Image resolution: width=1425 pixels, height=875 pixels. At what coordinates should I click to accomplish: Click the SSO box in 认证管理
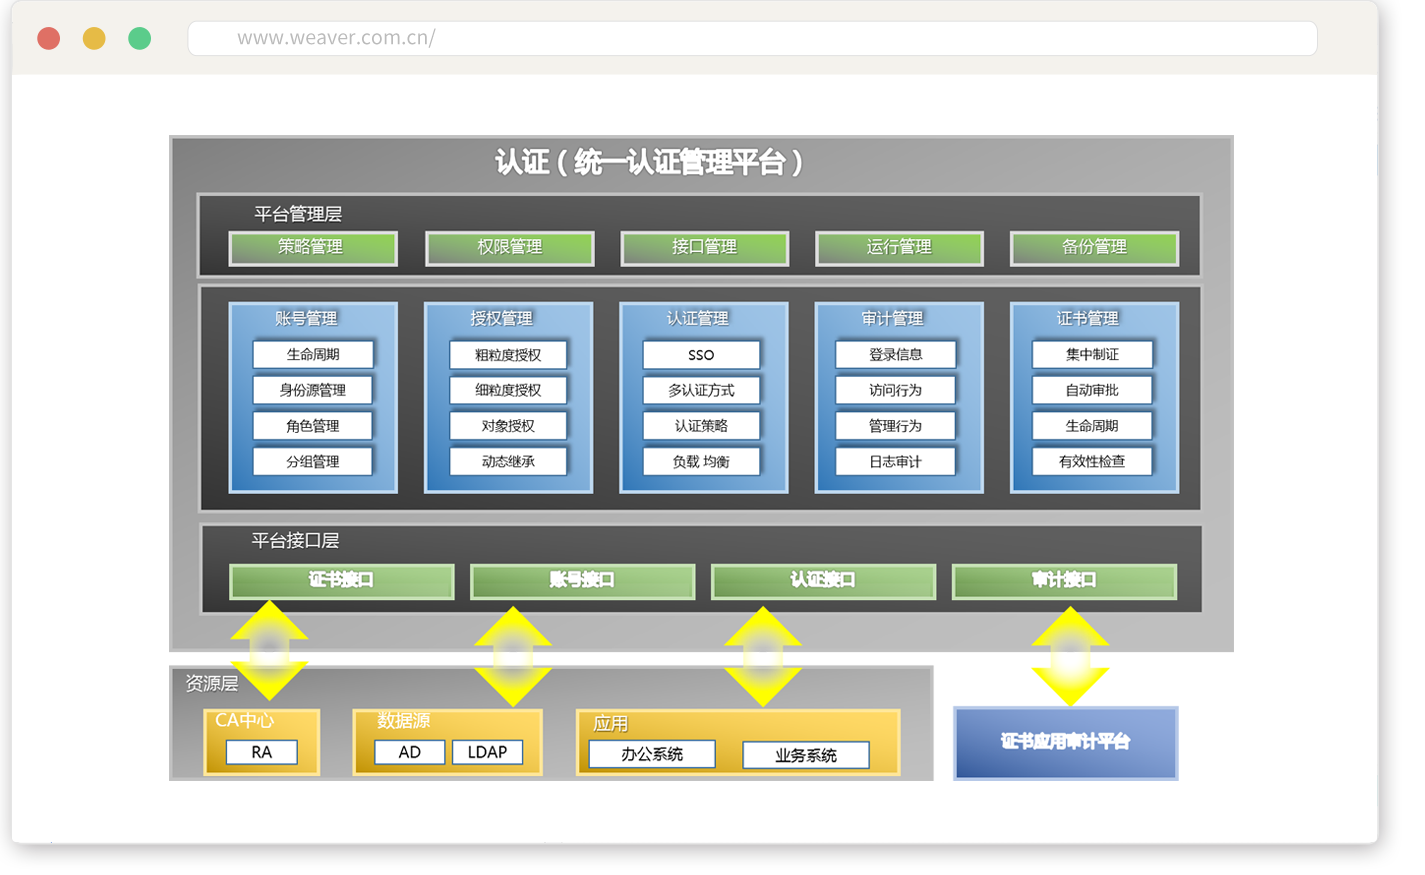point(701,355)
